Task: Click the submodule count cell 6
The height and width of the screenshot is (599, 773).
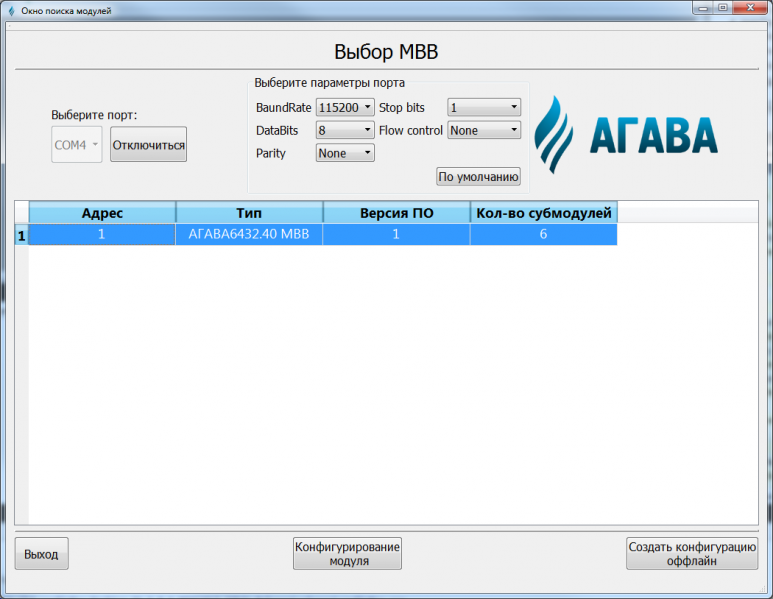Action: click(x=544, y=234)
